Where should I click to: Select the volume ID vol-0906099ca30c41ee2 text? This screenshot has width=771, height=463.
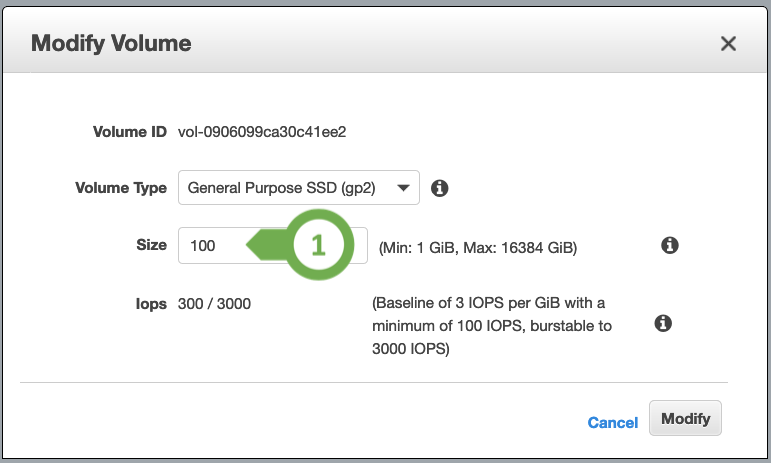point(262,132)
